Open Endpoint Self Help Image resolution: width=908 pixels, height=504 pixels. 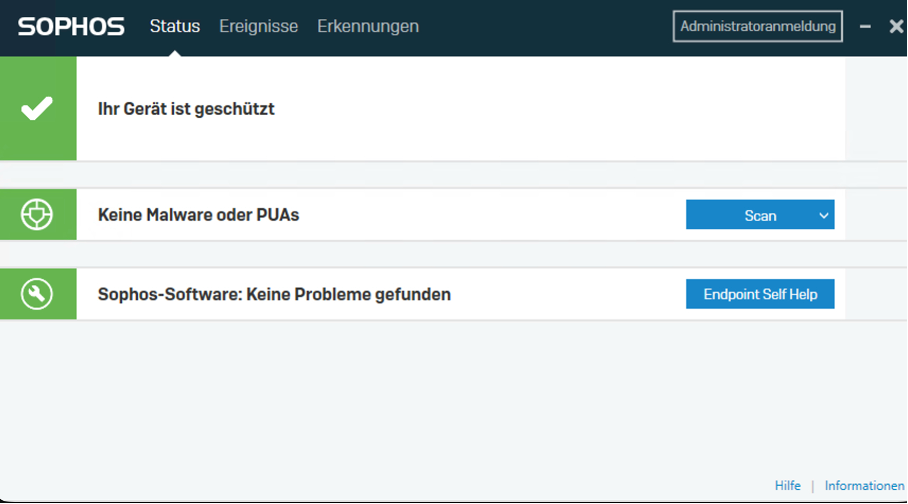pyautogui.click(x=760, y=294)
